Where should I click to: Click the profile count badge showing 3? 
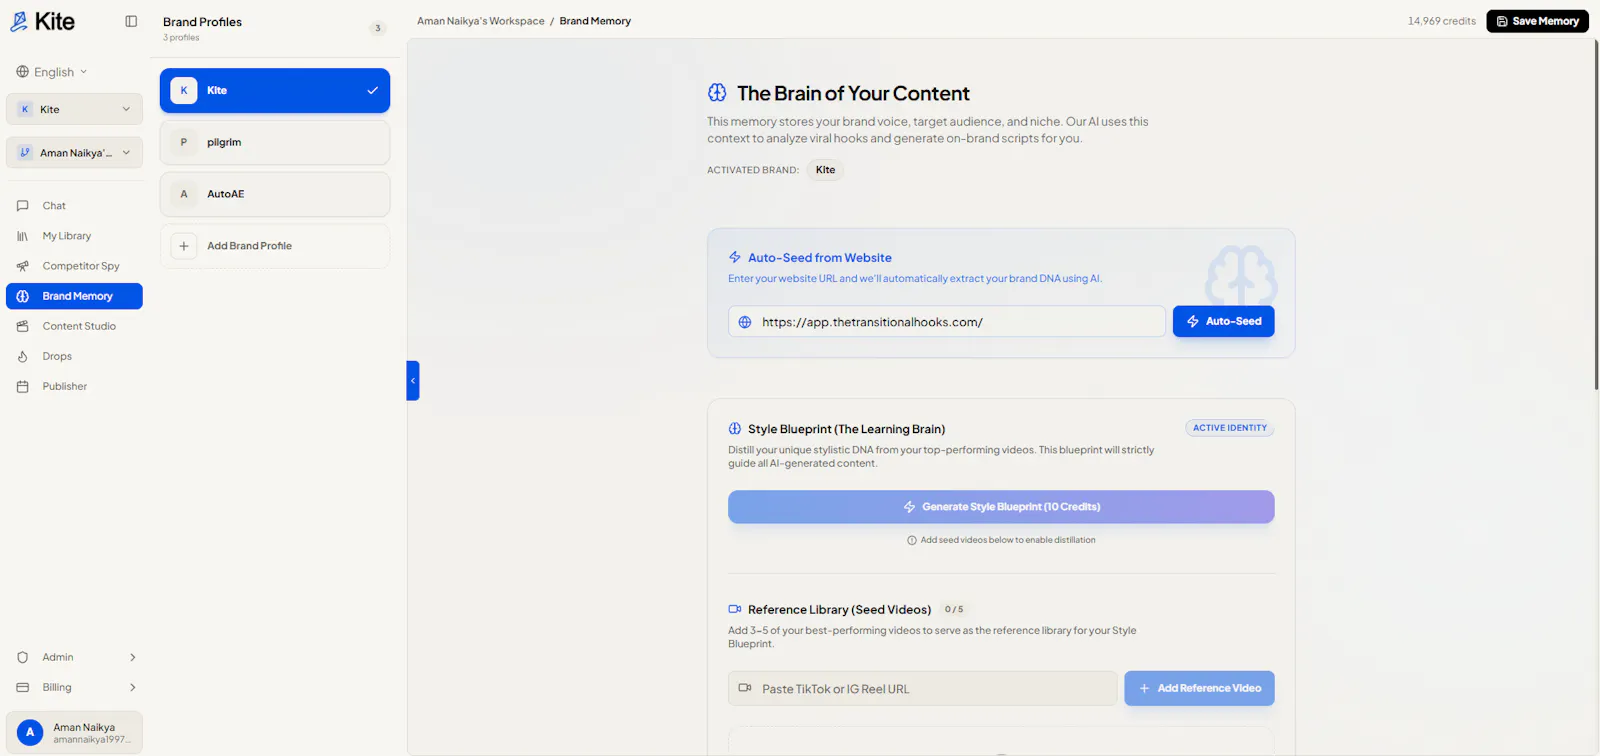click(x=377, y=28)
